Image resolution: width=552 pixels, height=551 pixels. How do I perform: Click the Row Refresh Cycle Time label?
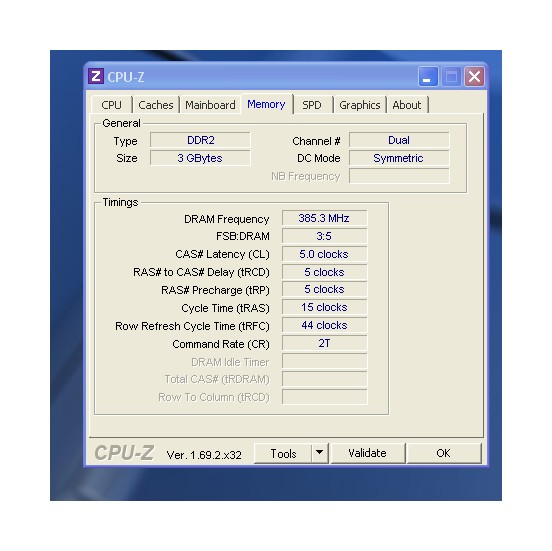click(x=192, y=326)
